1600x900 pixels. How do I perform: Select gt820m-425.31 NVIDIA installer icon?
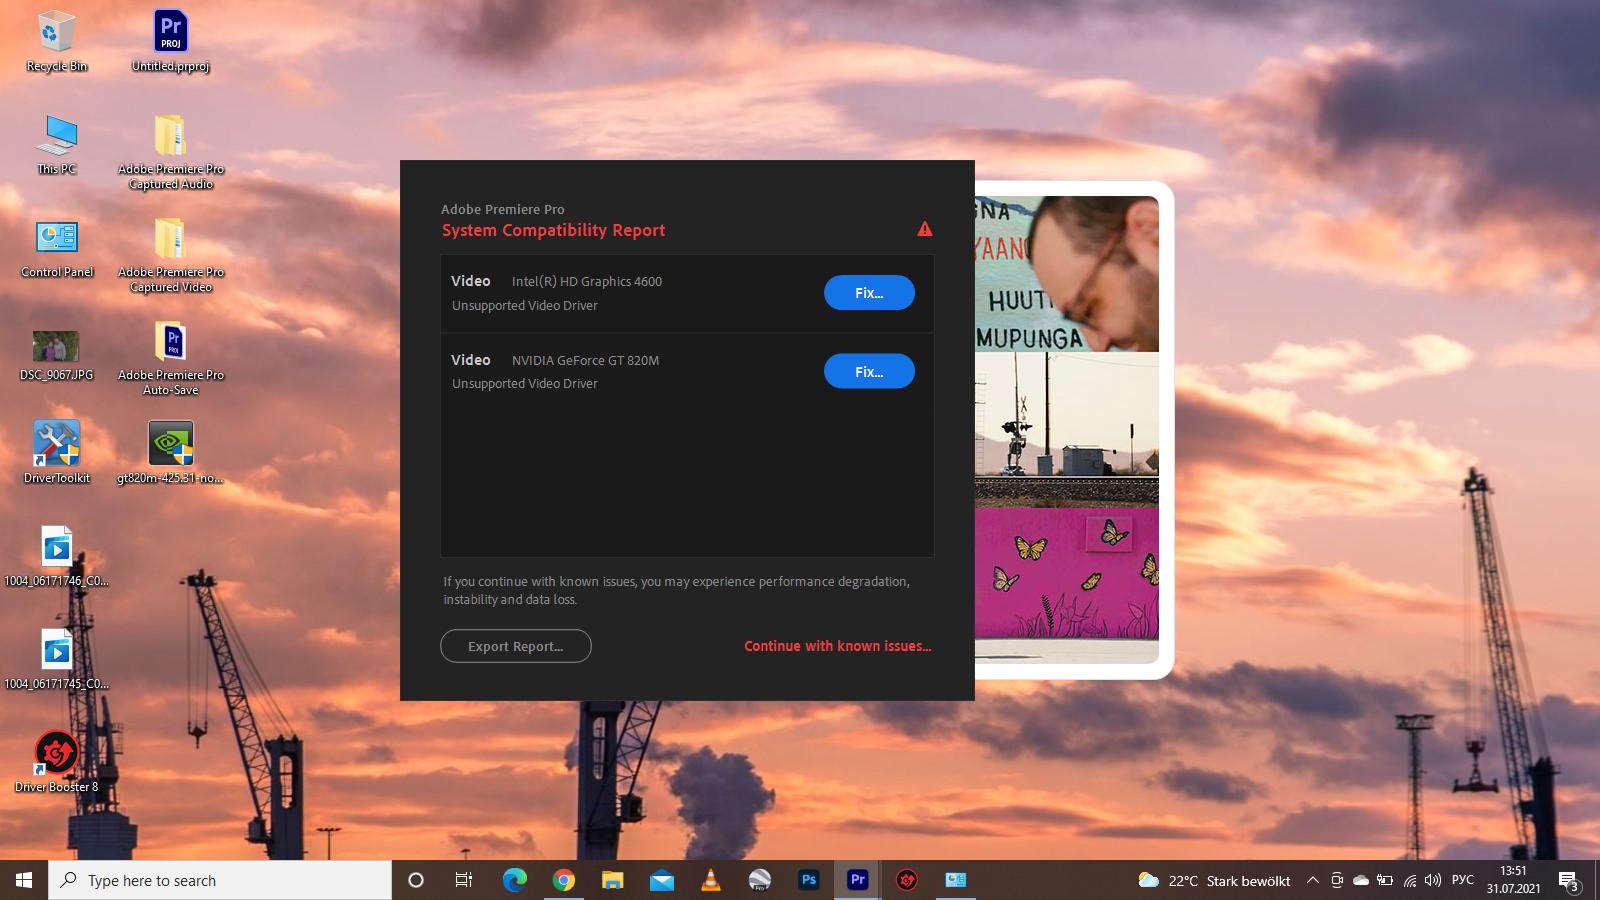171,452
